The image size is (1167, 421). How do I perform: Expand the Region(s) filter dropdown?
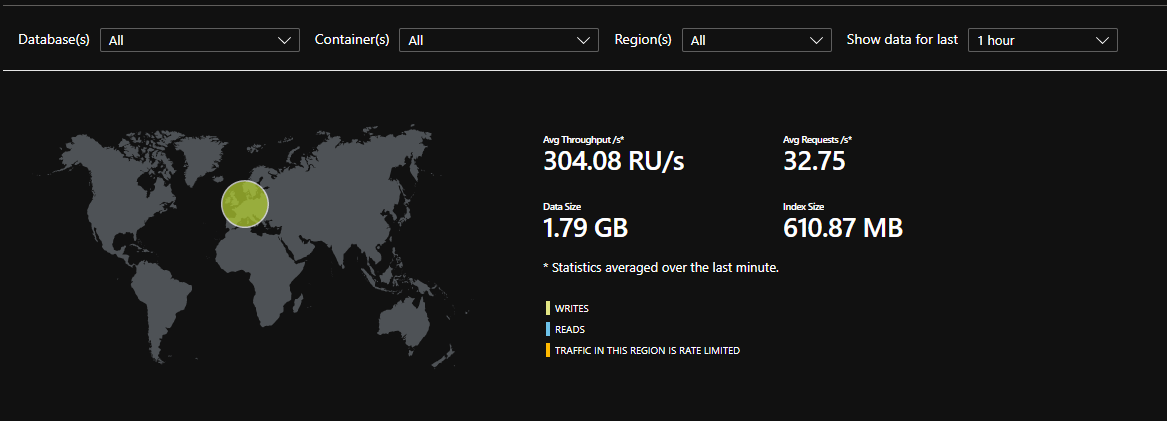coord(756,40)
